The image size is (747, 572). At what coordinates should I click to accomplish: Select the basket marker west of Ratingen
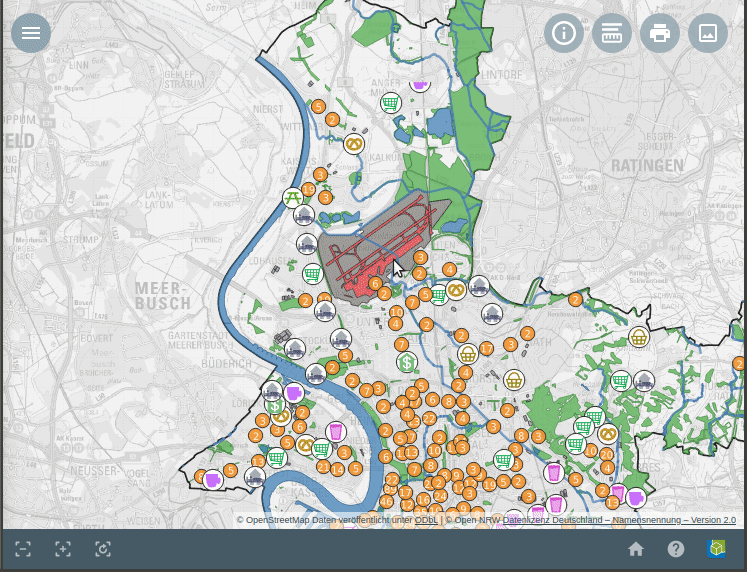click(x=639, y=337)
